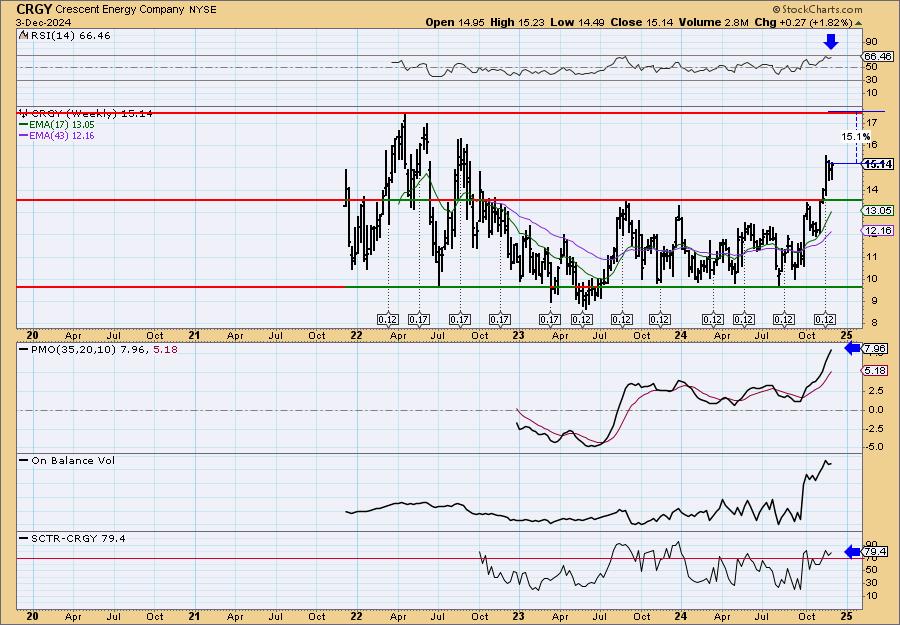
Task: Click the Chg +0.27 (+1.82%) value
Action: pos(804,22)
